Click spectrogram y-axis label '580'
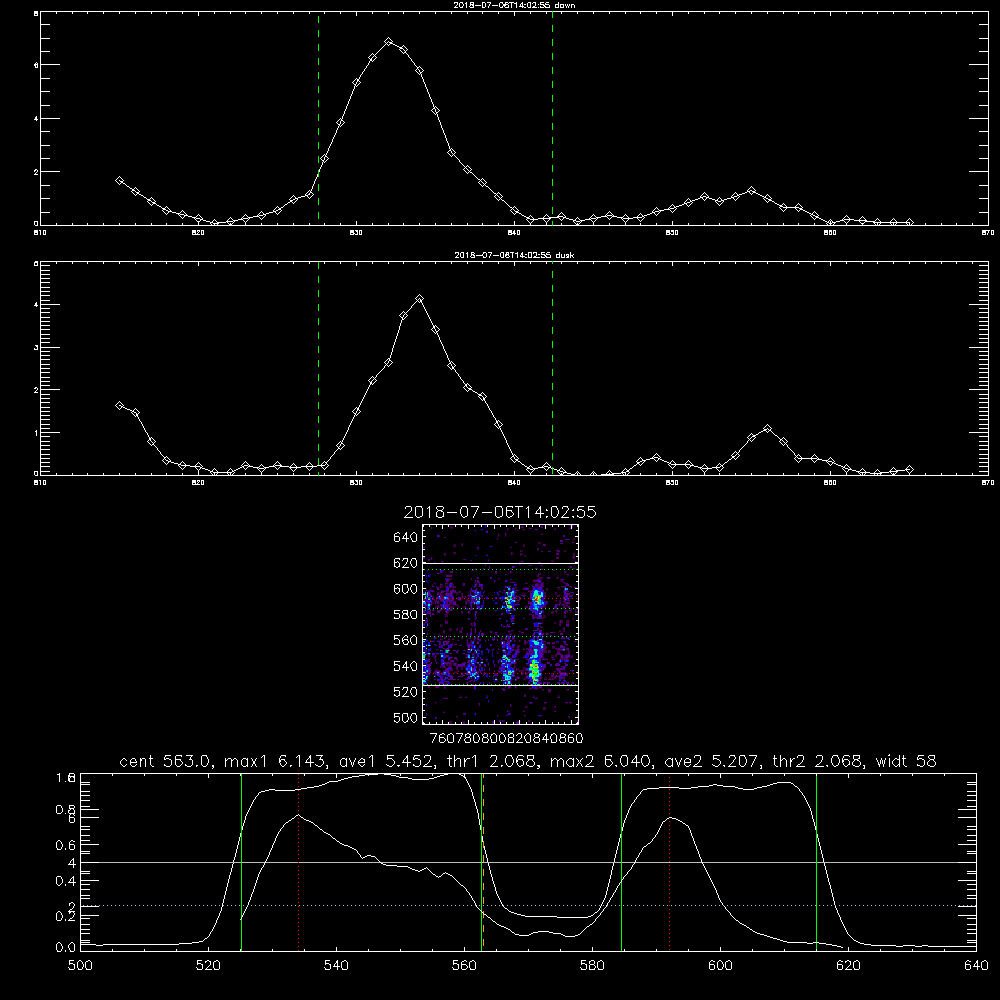 [406, 615]
